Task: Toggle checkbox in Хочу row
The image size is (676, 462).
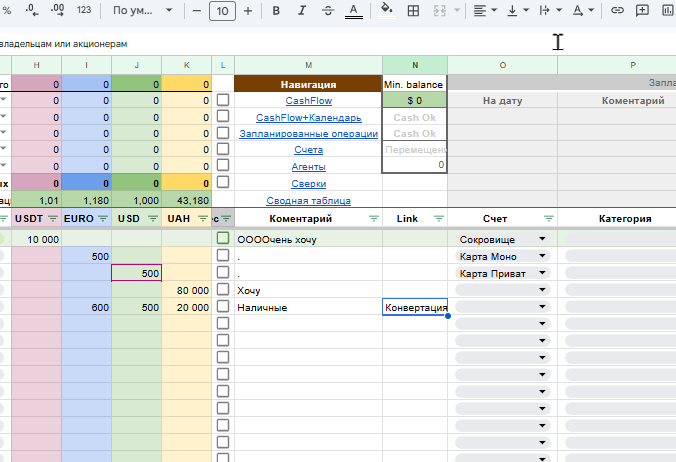Action: click(x=223, y=289)
